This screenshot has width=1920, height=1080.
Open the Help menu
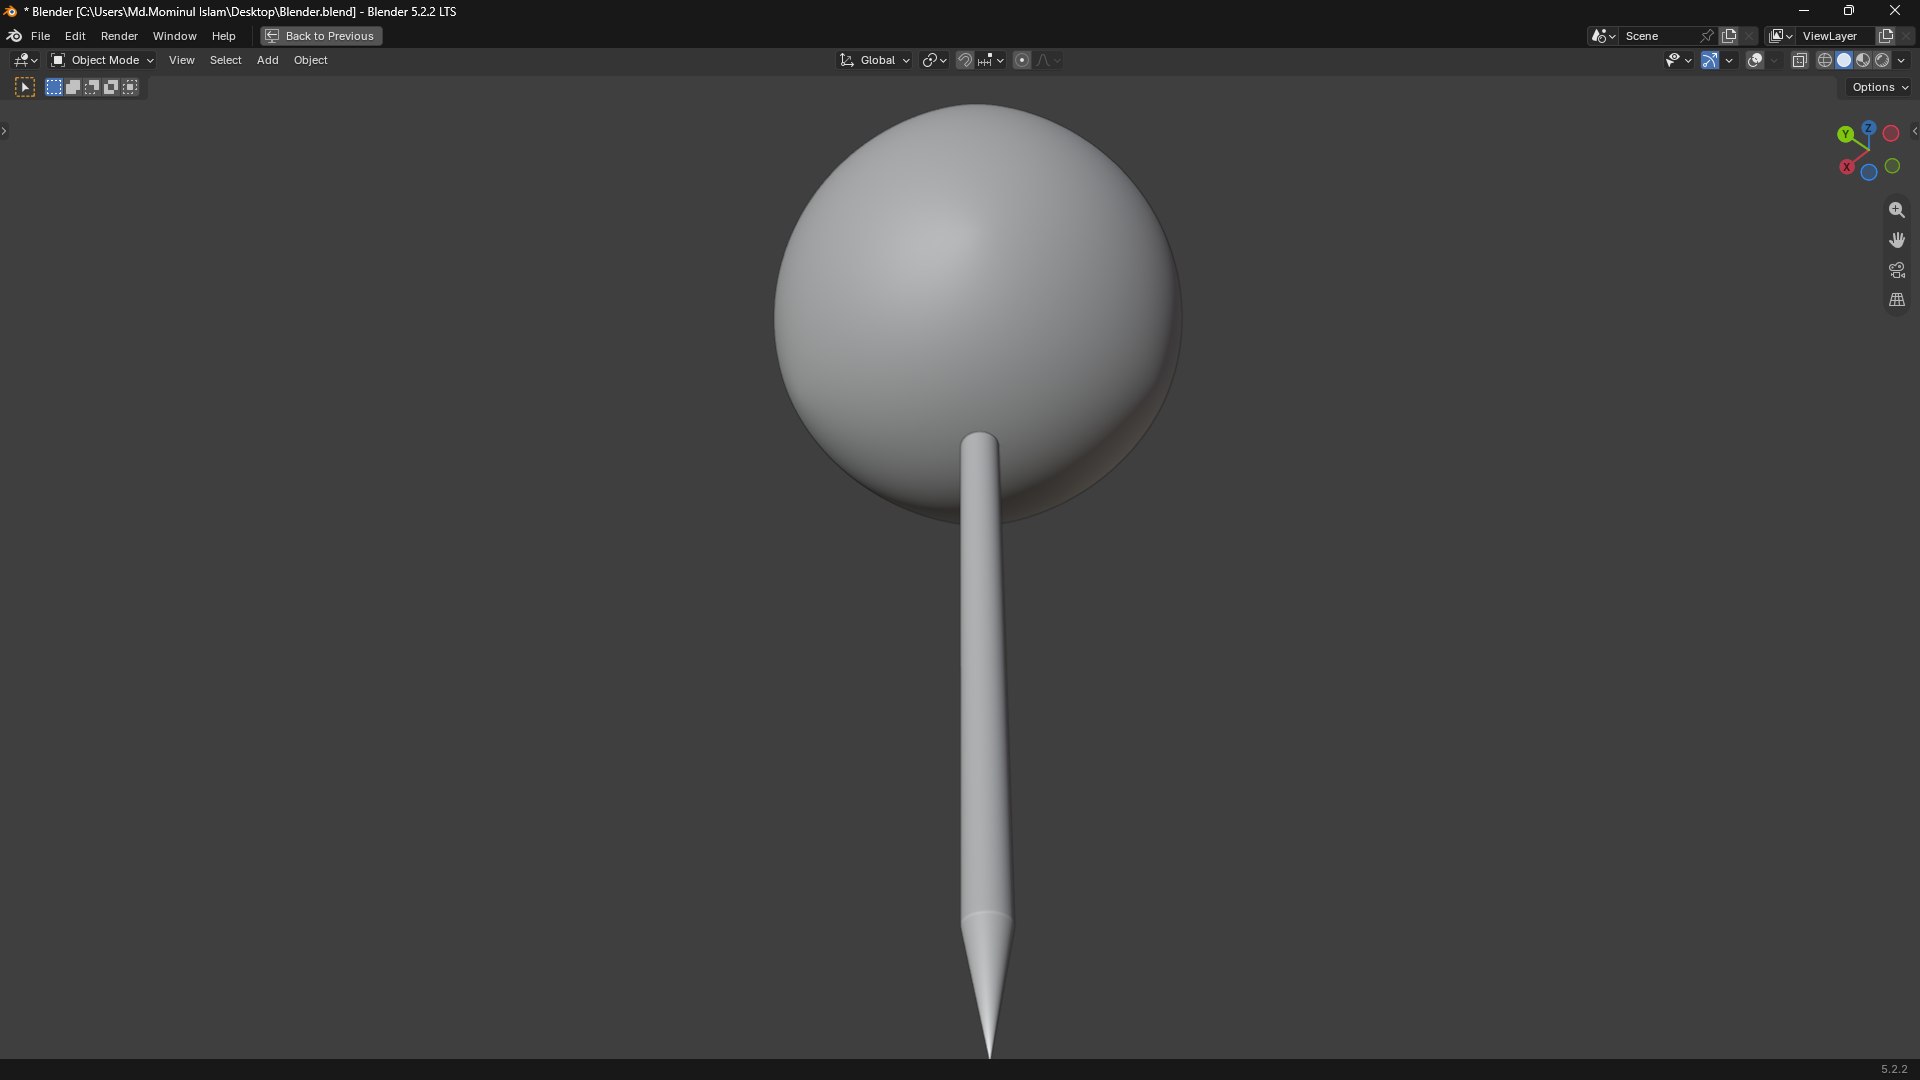click(223, 36)
